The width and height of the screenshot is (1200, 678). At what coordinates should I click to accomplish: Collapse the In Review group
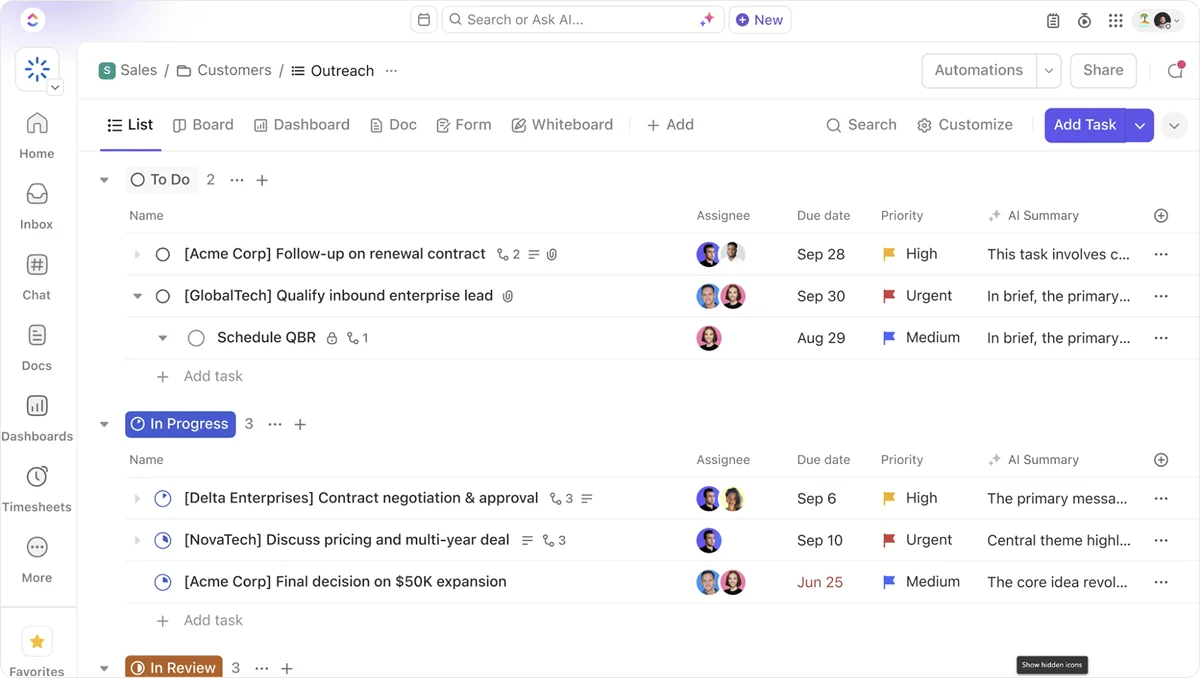[104, 668]
